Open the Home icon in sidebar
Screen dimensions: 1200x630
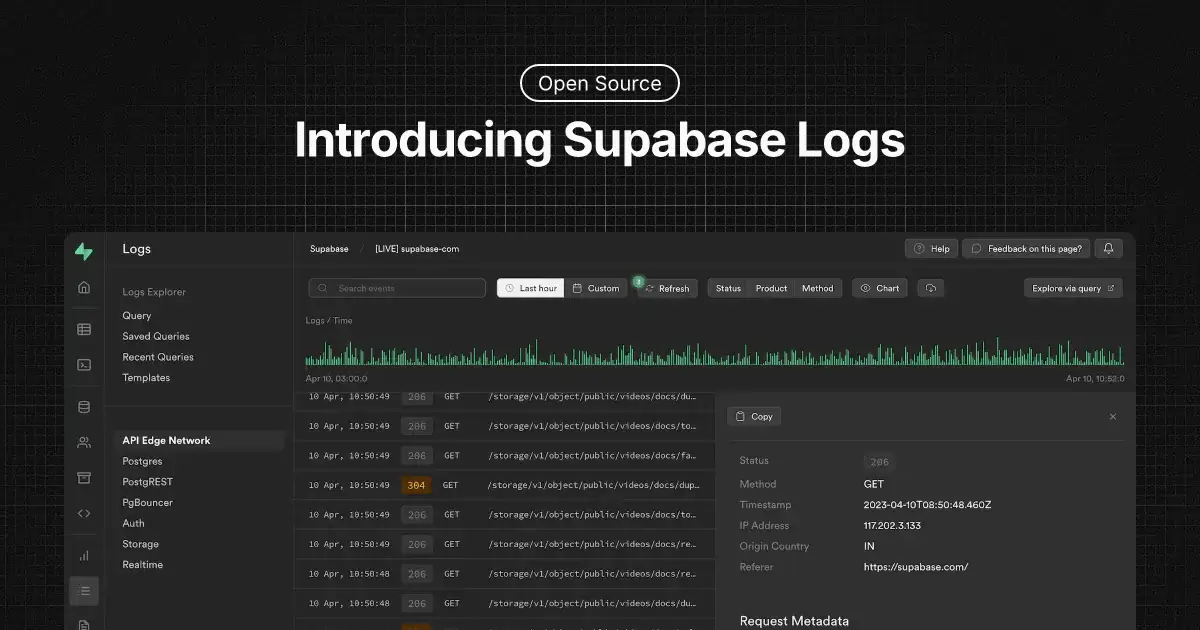(x=84, y=288)
